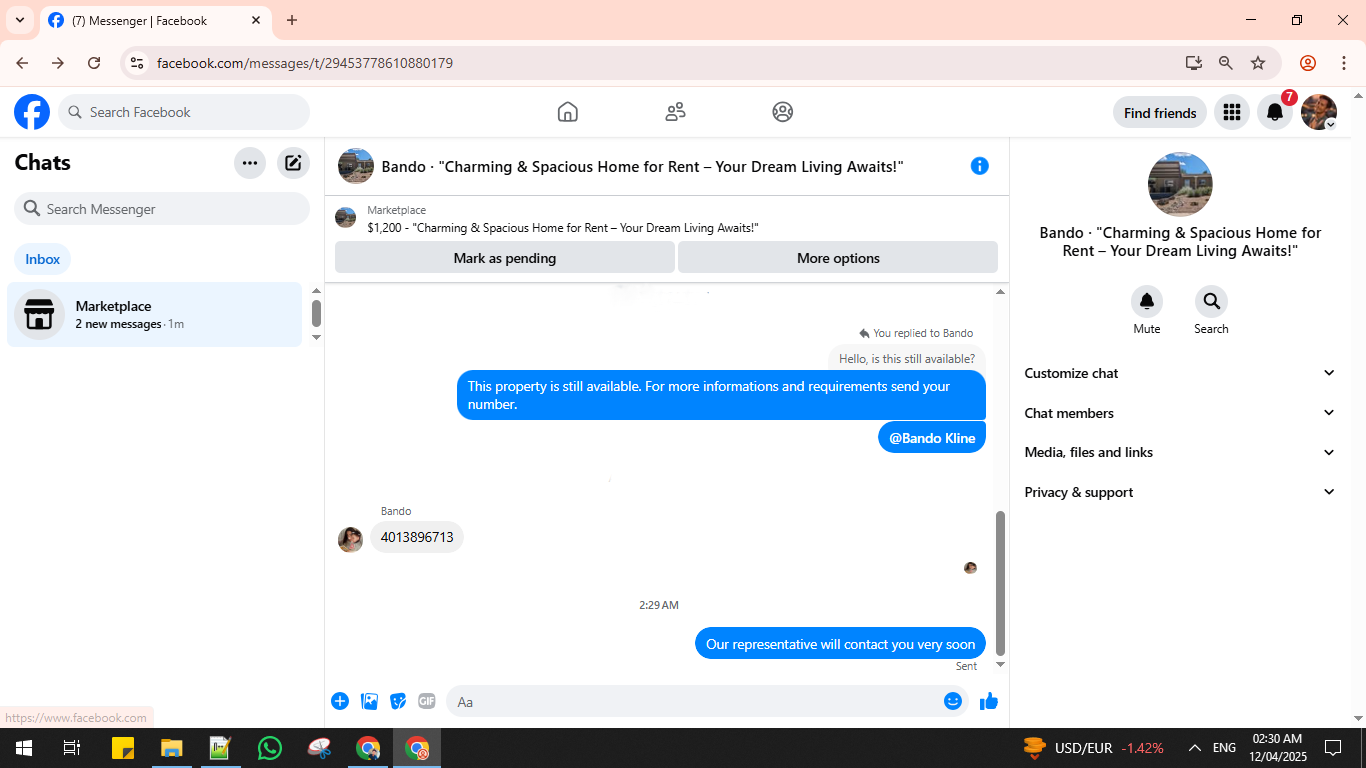Expand Customize chat section

coord(1180,373)
